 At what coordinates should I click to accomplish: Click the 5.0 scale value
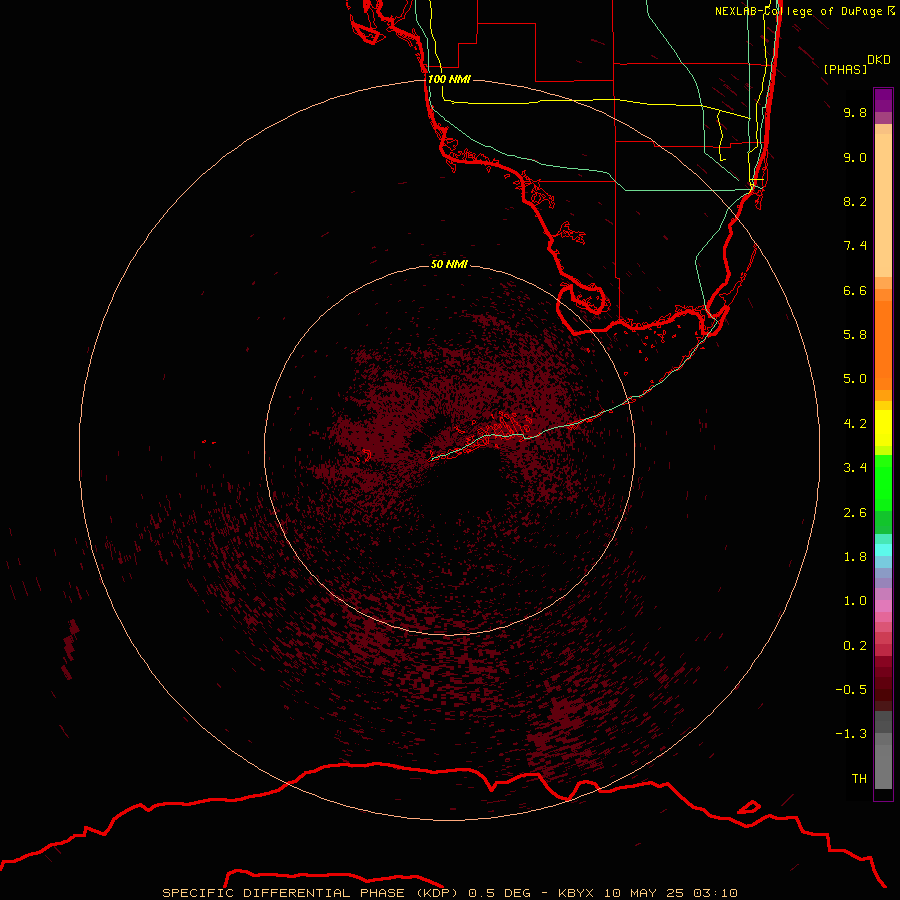(x=855, y=379)
